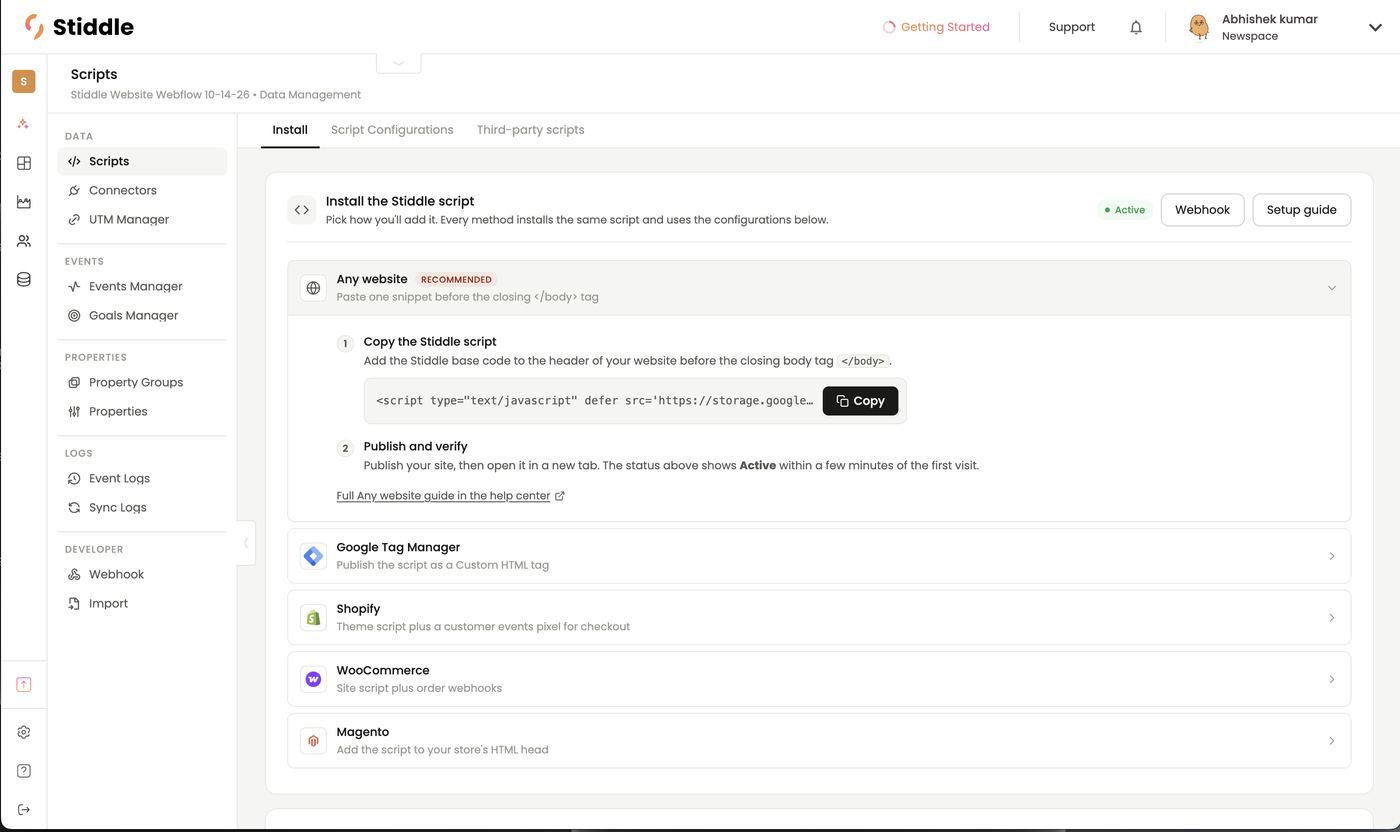Click the script snippet code field
1400x832 pixels.
[594, 401]
